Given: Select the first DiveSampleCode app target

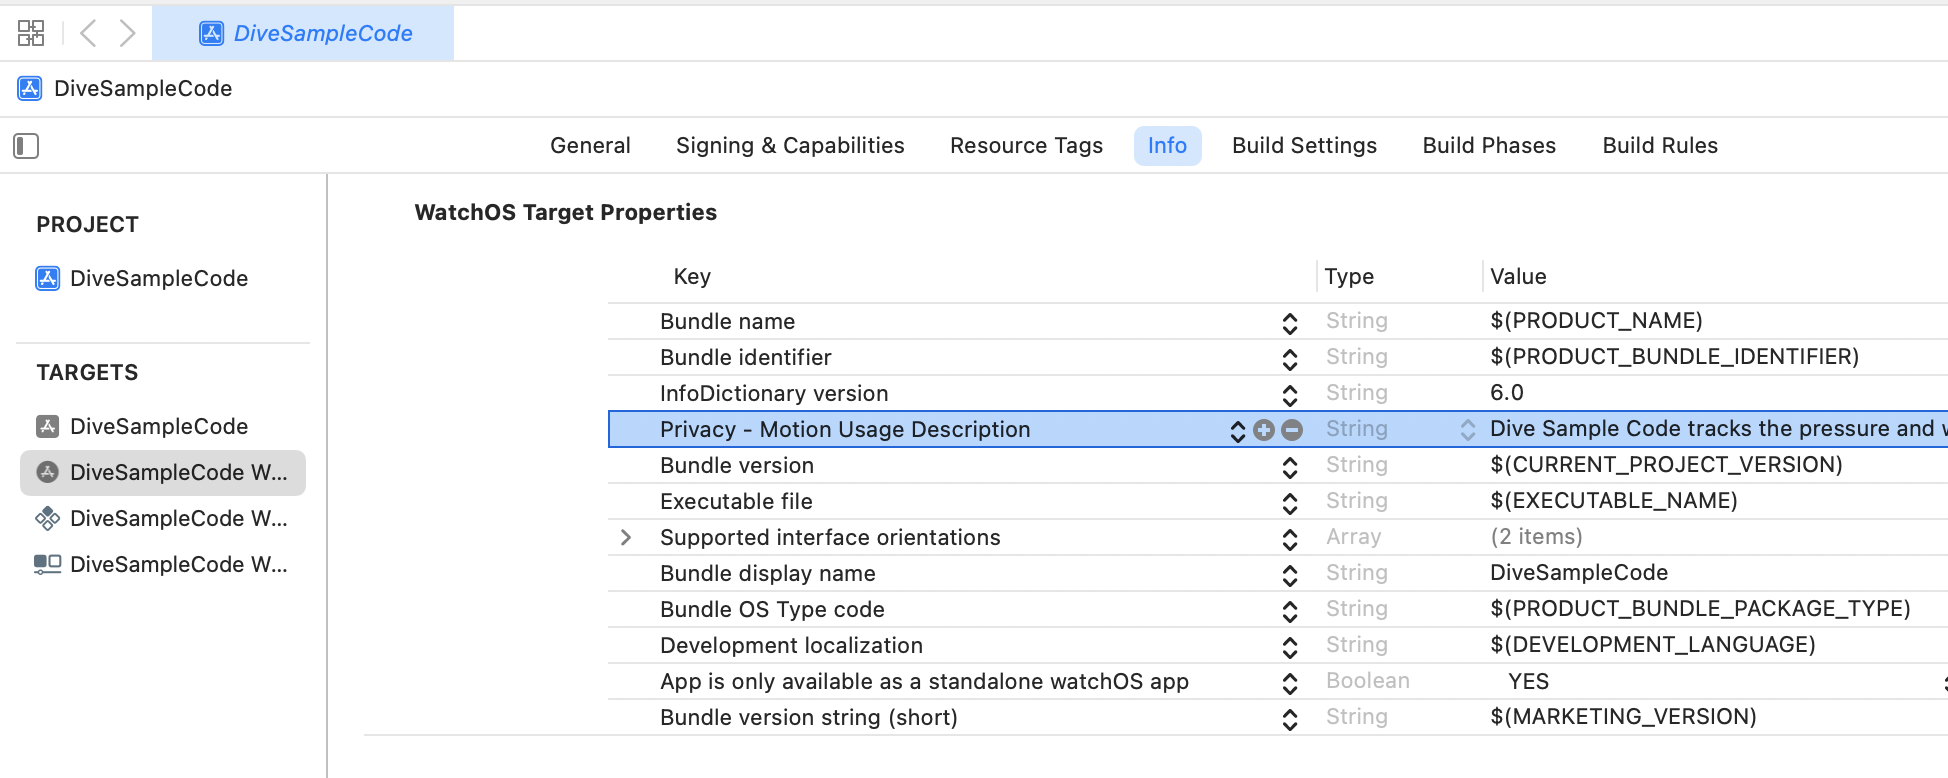Looking at the screenshot, I should 158,426.
